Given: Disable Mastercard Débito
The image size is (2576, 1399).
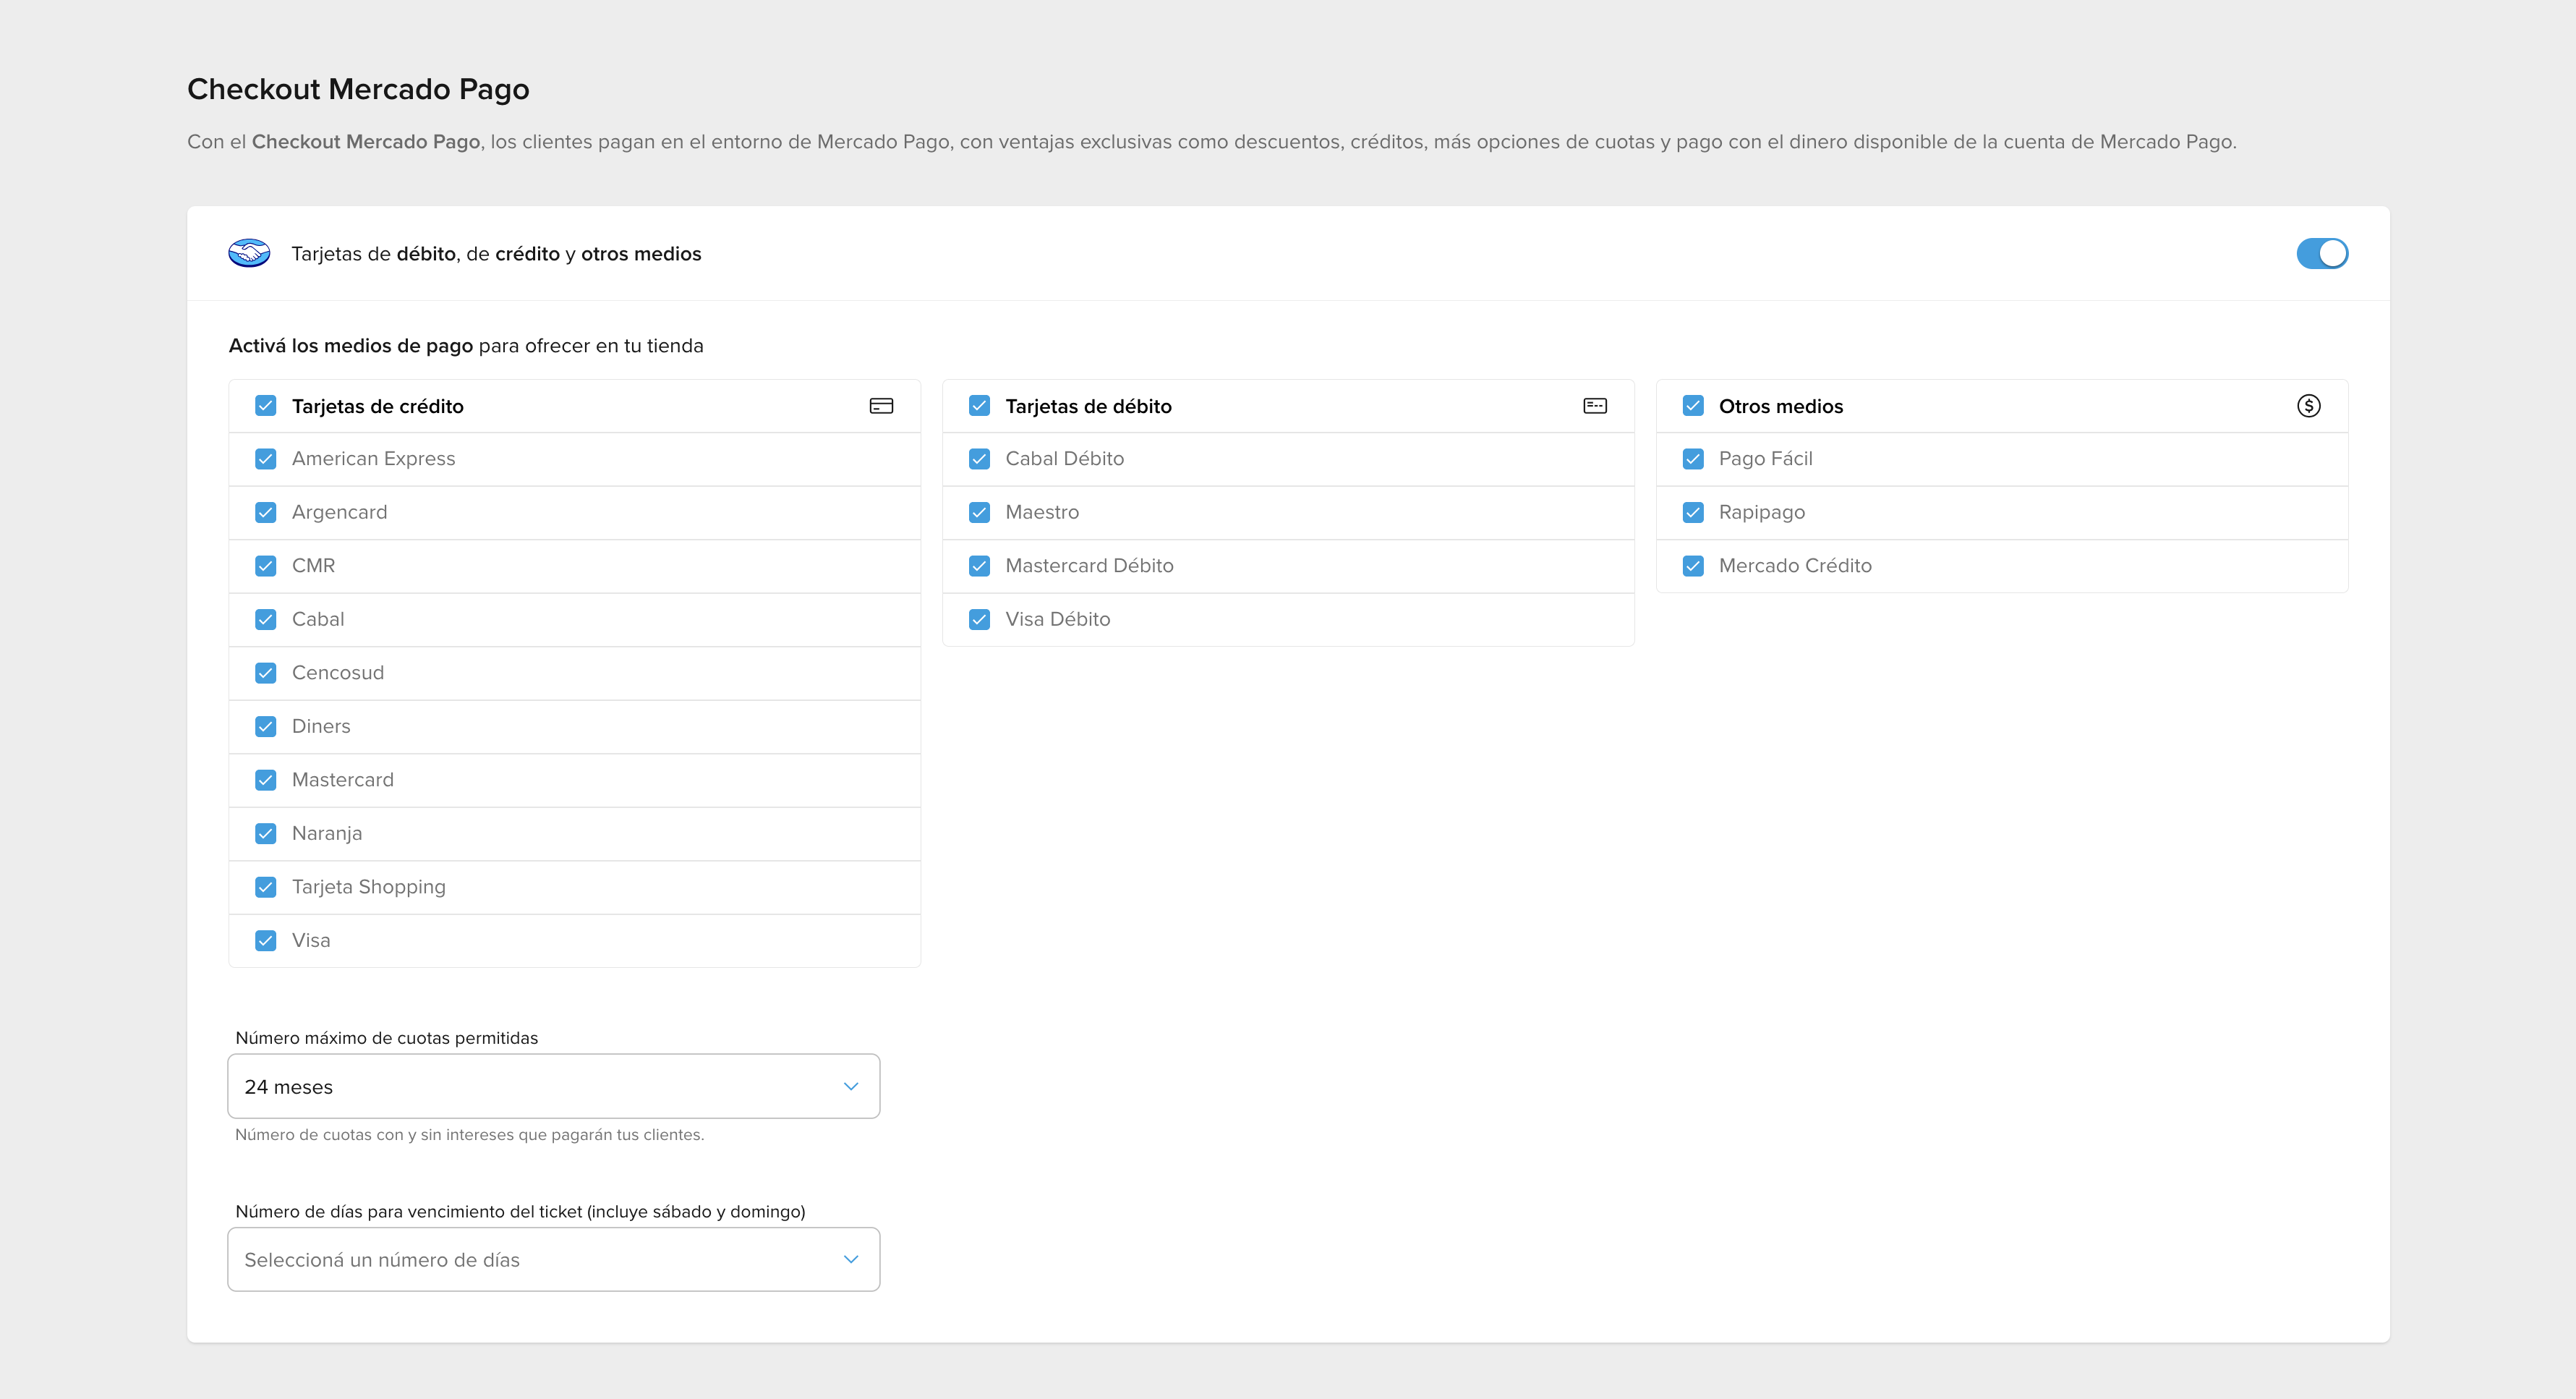Looking at the screenshot, I should [979, 566].
